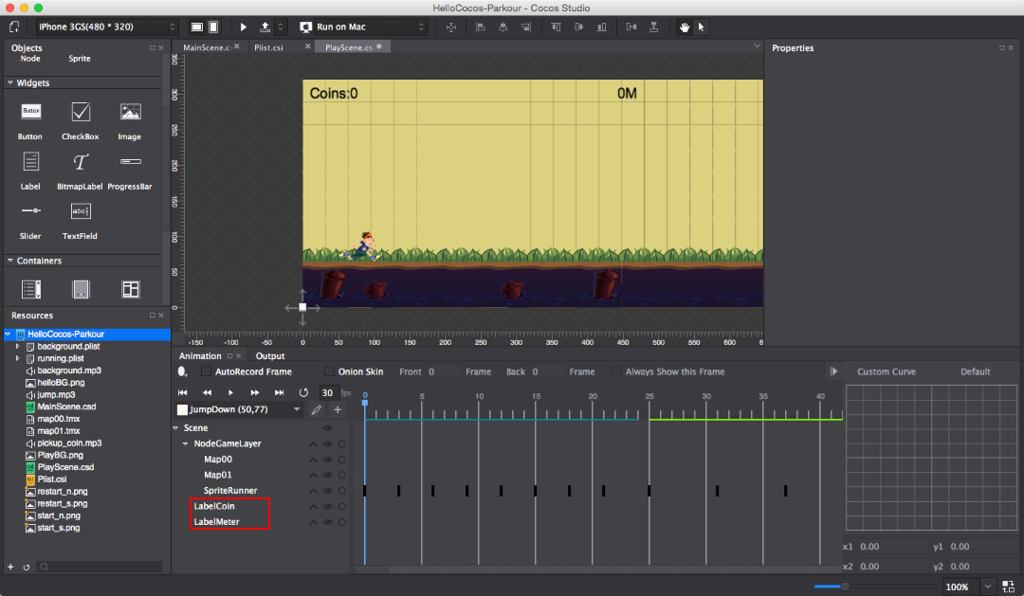
Task: Enable Onion Skin checkbox
Action: pos(329,371)
